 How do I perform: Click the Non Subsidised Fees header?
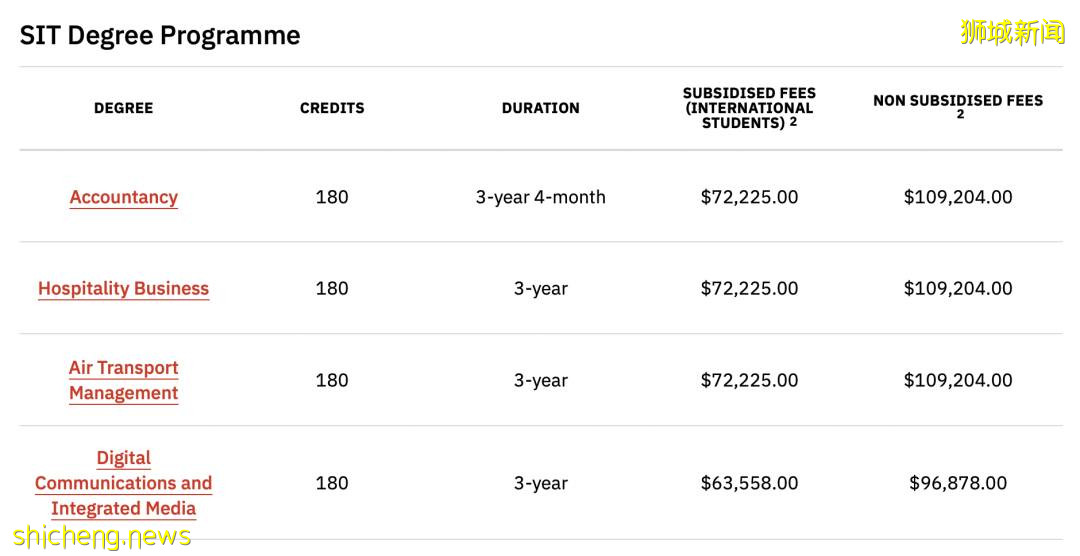click(x=958, y=101)
